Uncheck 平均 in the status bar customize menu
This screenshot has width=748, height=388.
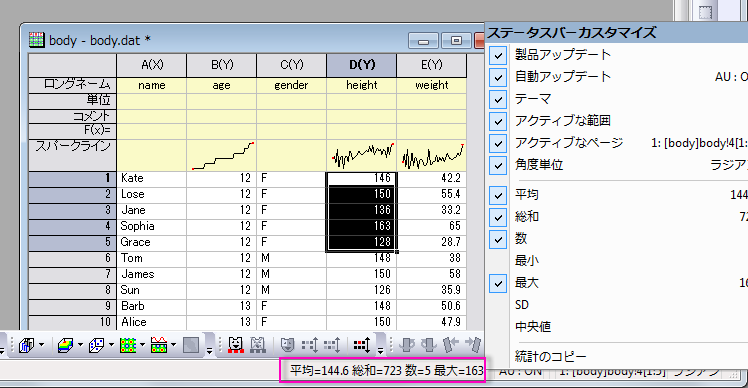click(x=498, y=195)
